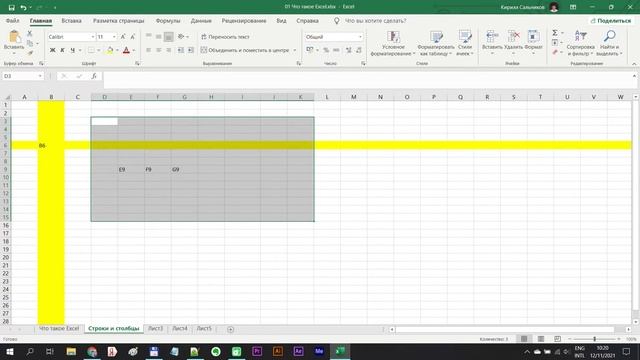Open Форматировать как таблицу gallery
This screenshot has width=640, height=360.
click(437, 43)
